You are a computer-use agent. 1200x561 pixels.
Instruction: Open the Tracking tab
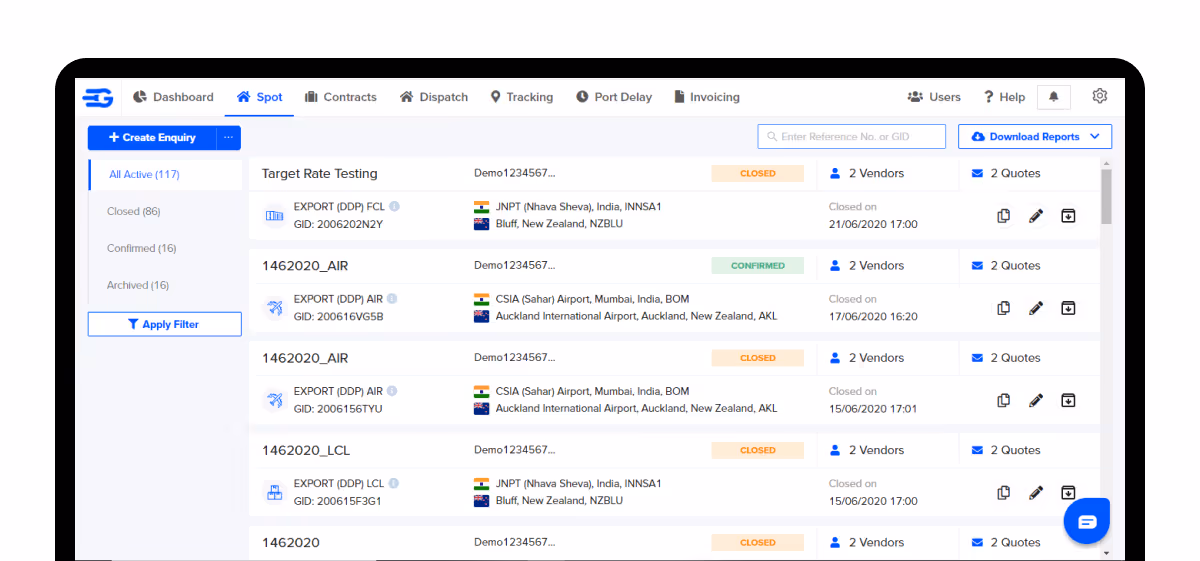tap(522, 97)
